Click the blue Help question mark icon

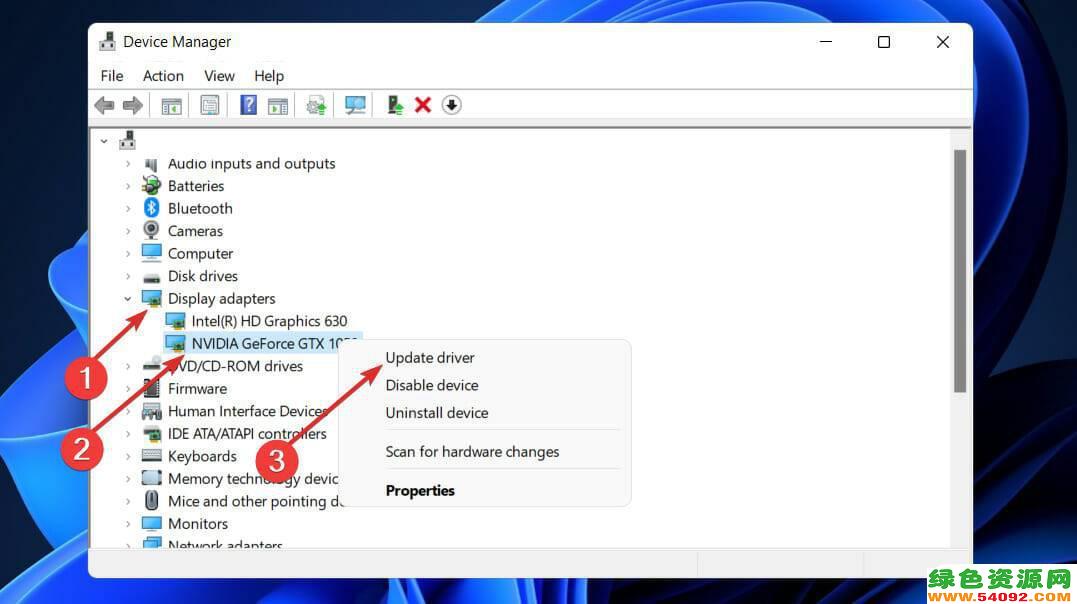pyautogui.click(x=248, y=105)
